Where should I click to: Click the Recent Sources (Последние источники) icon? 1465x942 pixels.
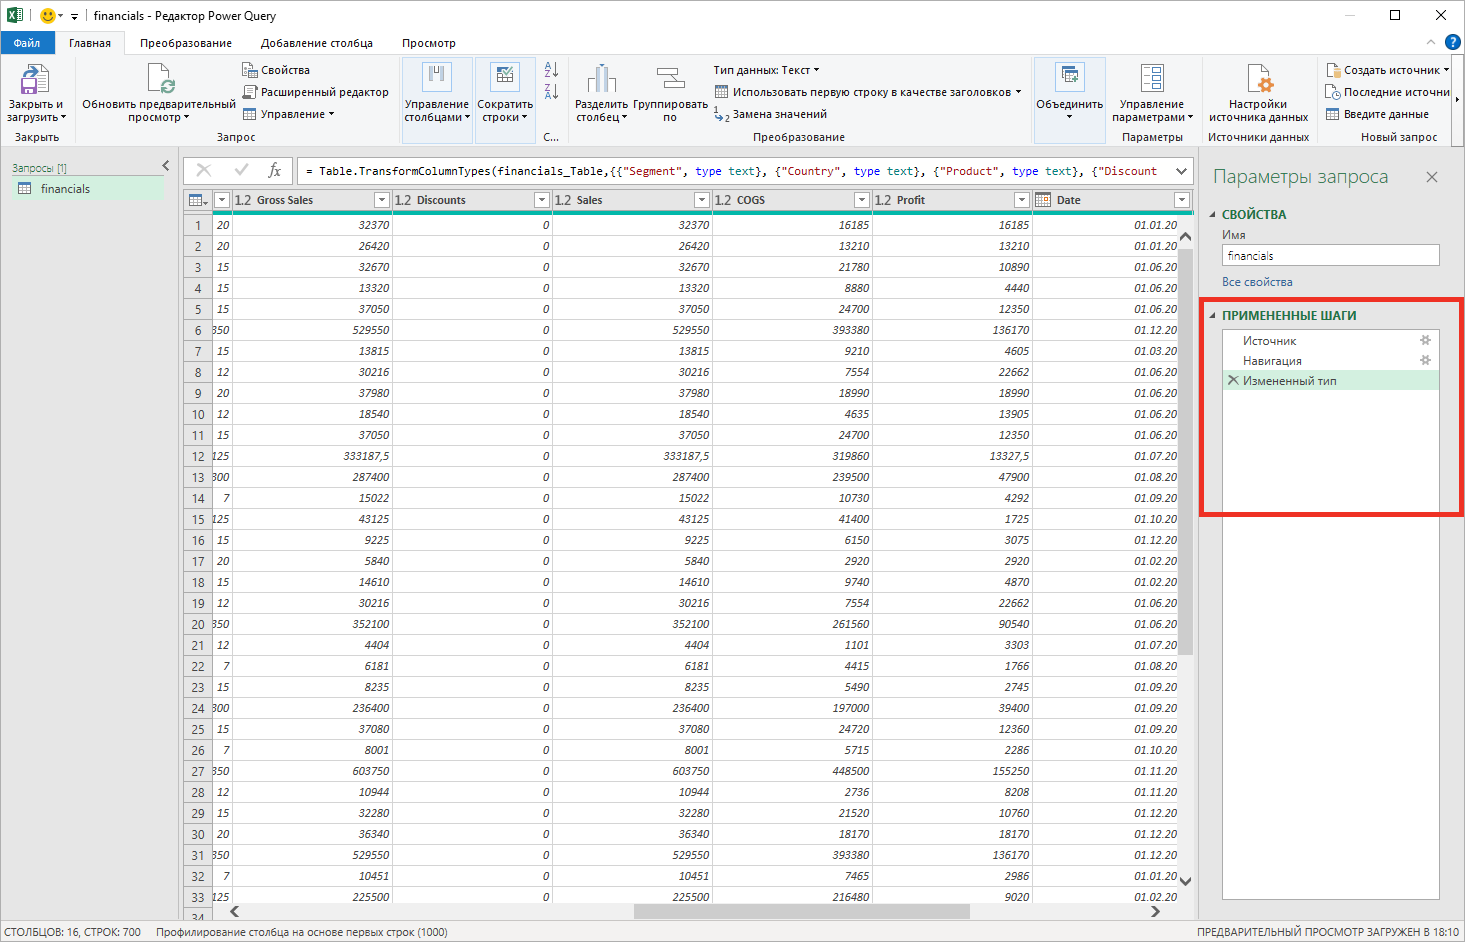coord(1333,92)
